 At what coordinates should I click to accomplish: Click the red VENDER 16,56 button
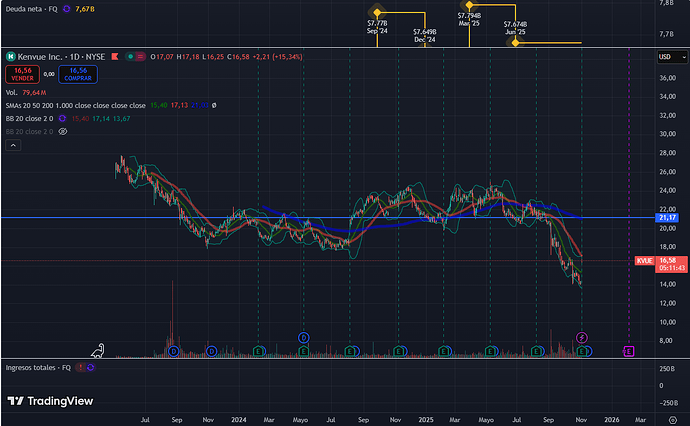point(21,73)
